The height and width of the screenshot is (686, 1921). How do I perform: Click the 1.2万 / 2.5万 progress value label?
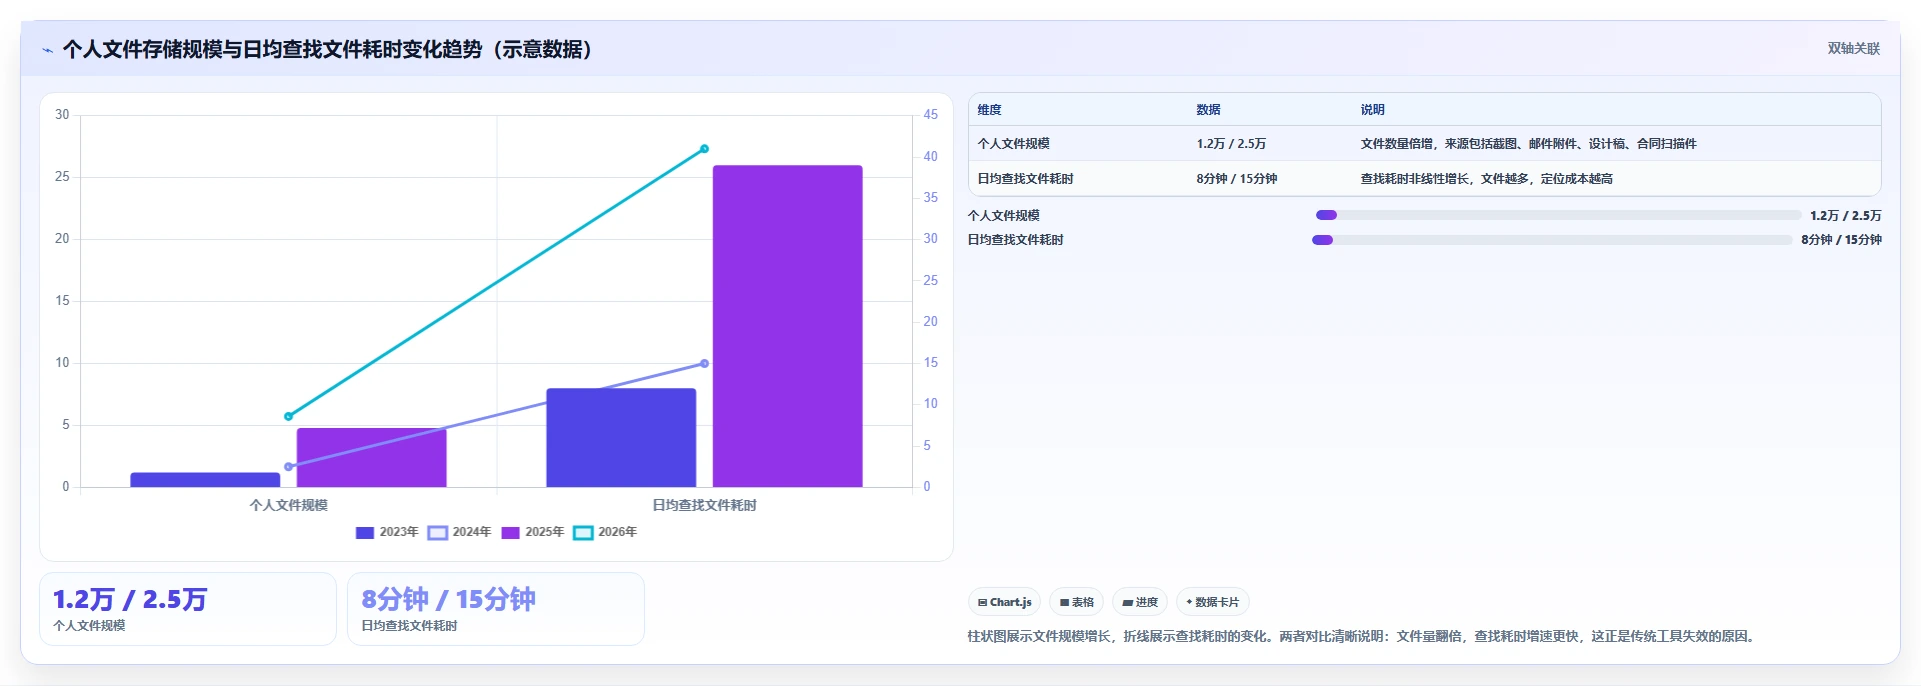[x=1846, y=216]
